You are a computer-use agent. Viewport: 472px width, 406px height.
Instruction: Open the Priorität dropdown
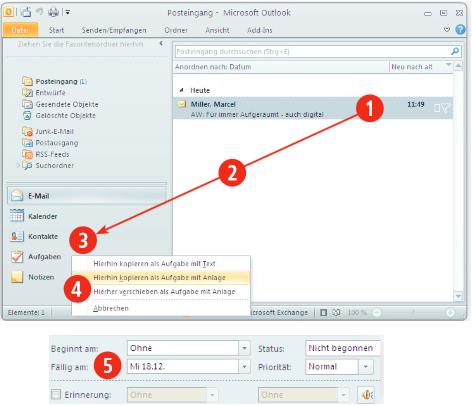(x=366, y=367)
